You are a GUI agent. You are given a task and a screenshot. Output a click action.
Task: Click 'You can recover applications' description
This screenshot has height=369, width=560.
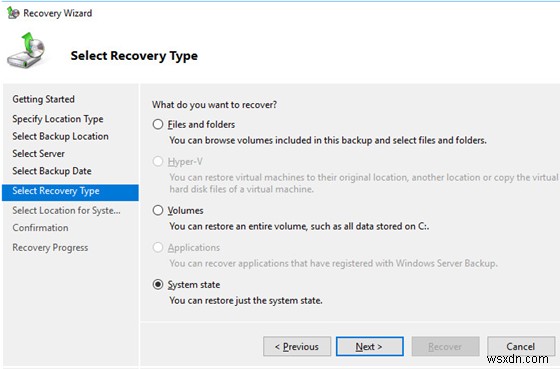333,263
